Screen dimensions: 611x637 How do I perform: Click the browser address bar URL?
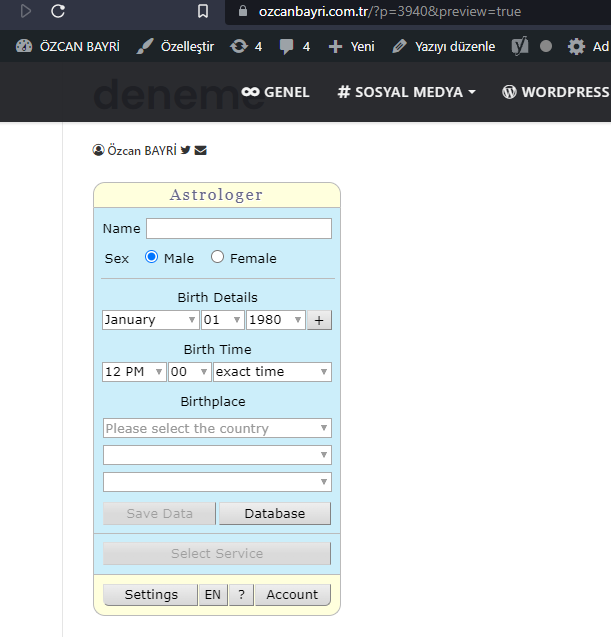(390, 11)
